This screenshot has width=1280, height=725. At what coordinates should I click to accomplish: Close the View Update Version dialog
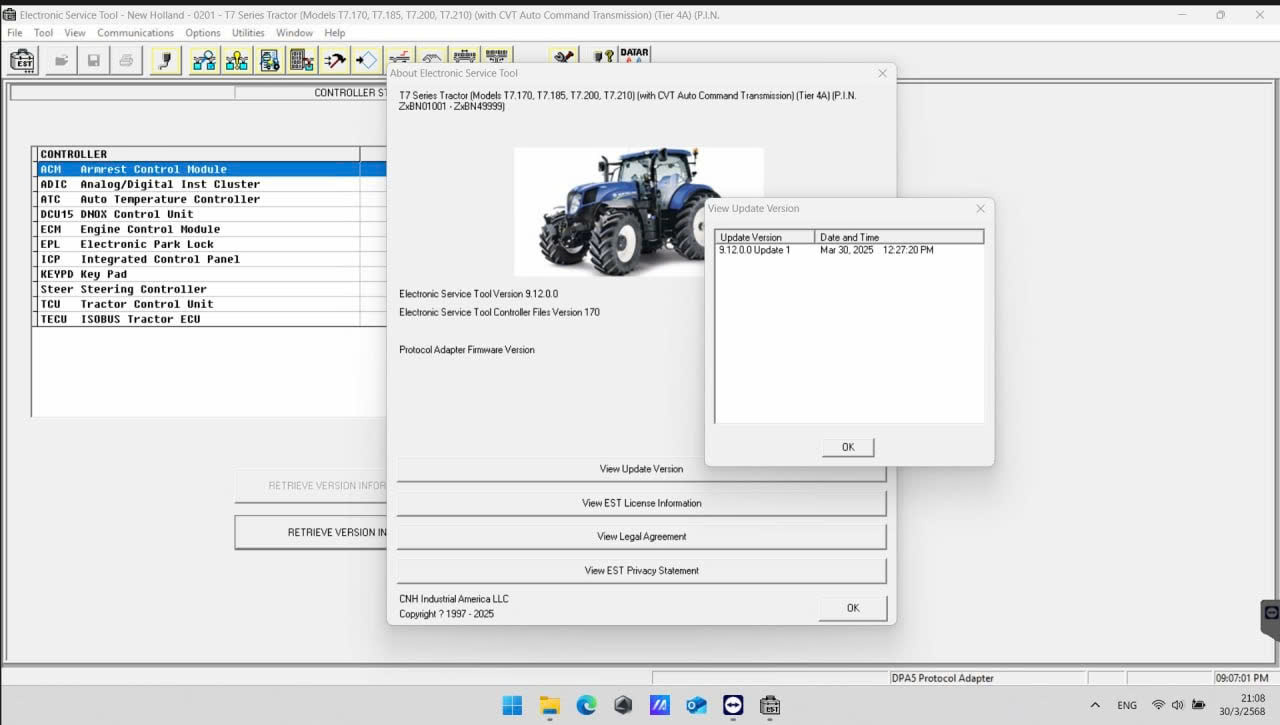tap(980, 208)
